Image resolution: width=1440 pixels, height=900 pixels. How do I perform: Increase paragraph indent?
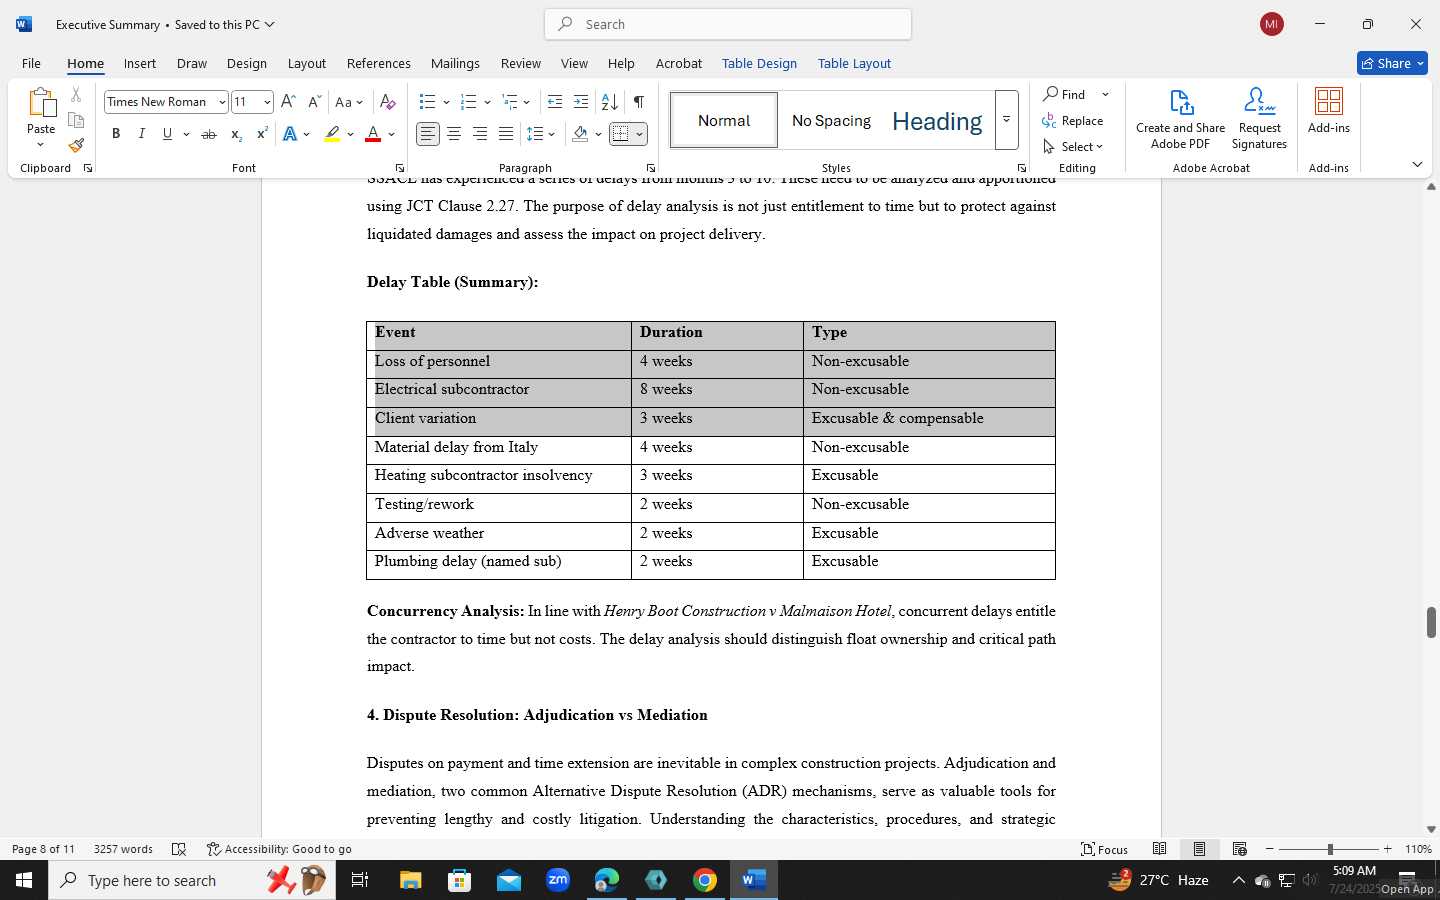[x=581, y=102]
